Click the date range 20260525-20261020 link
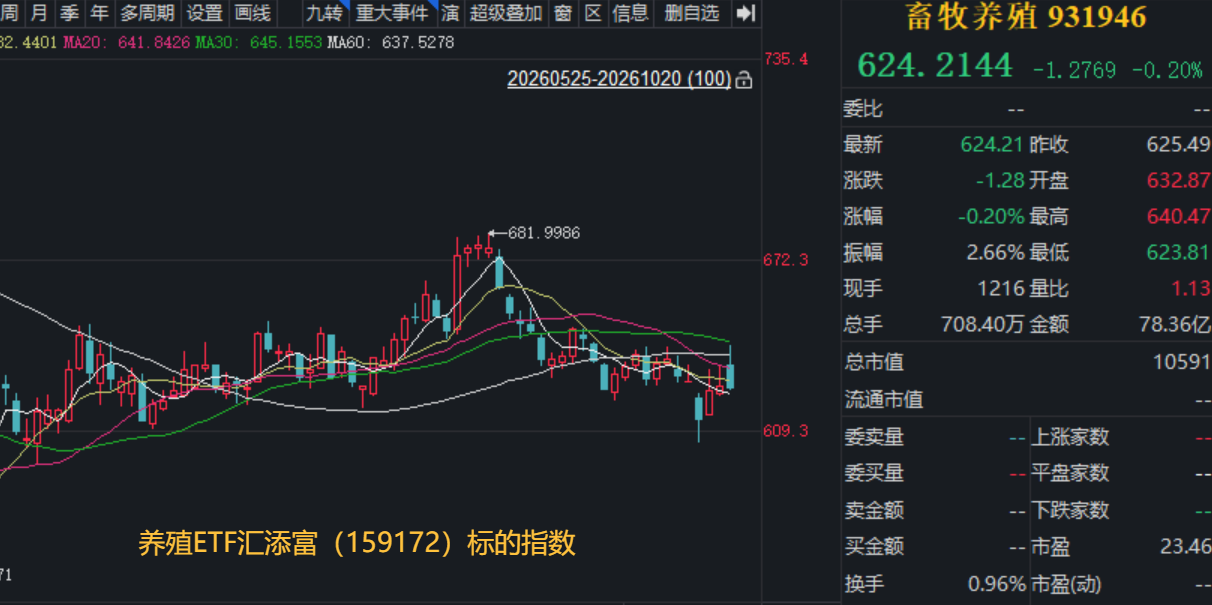Screen dimensions: 1212x605 (x=619, y=79)
